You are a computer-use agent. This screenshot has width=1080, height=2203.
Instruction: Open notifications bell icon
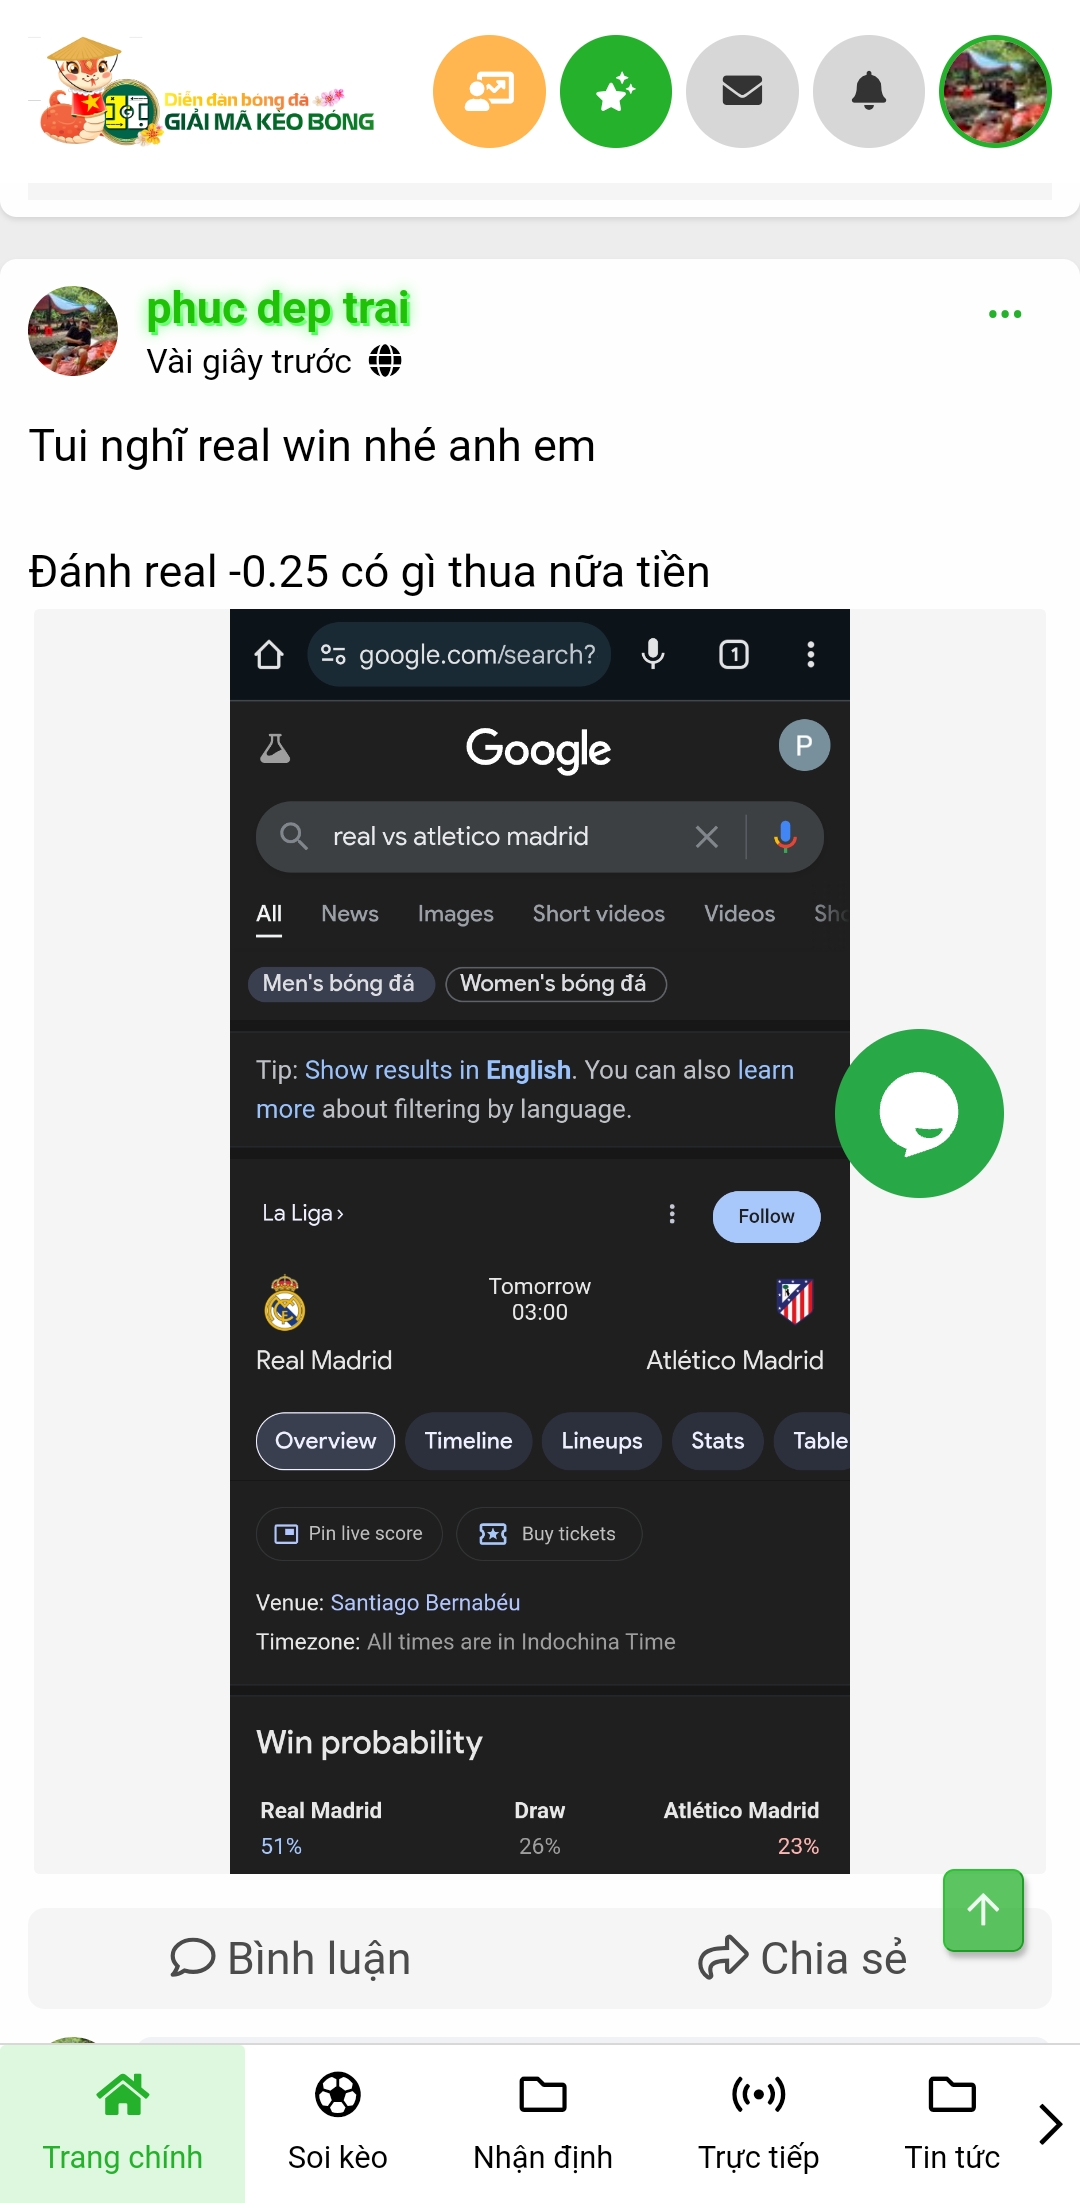pyautogui.click(x=869, y=92)
